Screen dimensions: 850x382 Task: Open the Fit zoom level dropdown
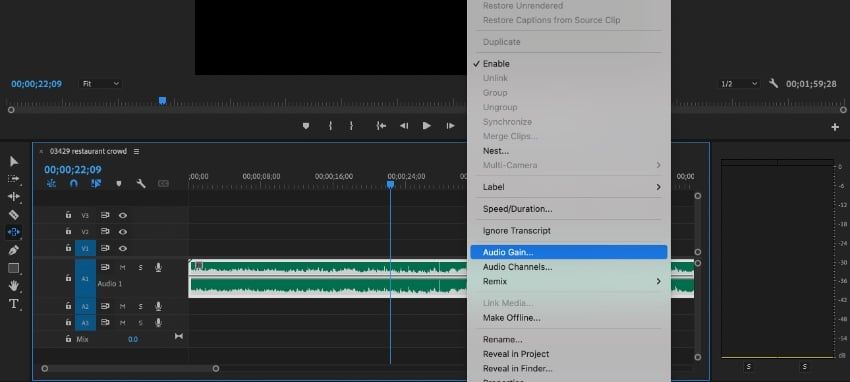pos(100,84)
